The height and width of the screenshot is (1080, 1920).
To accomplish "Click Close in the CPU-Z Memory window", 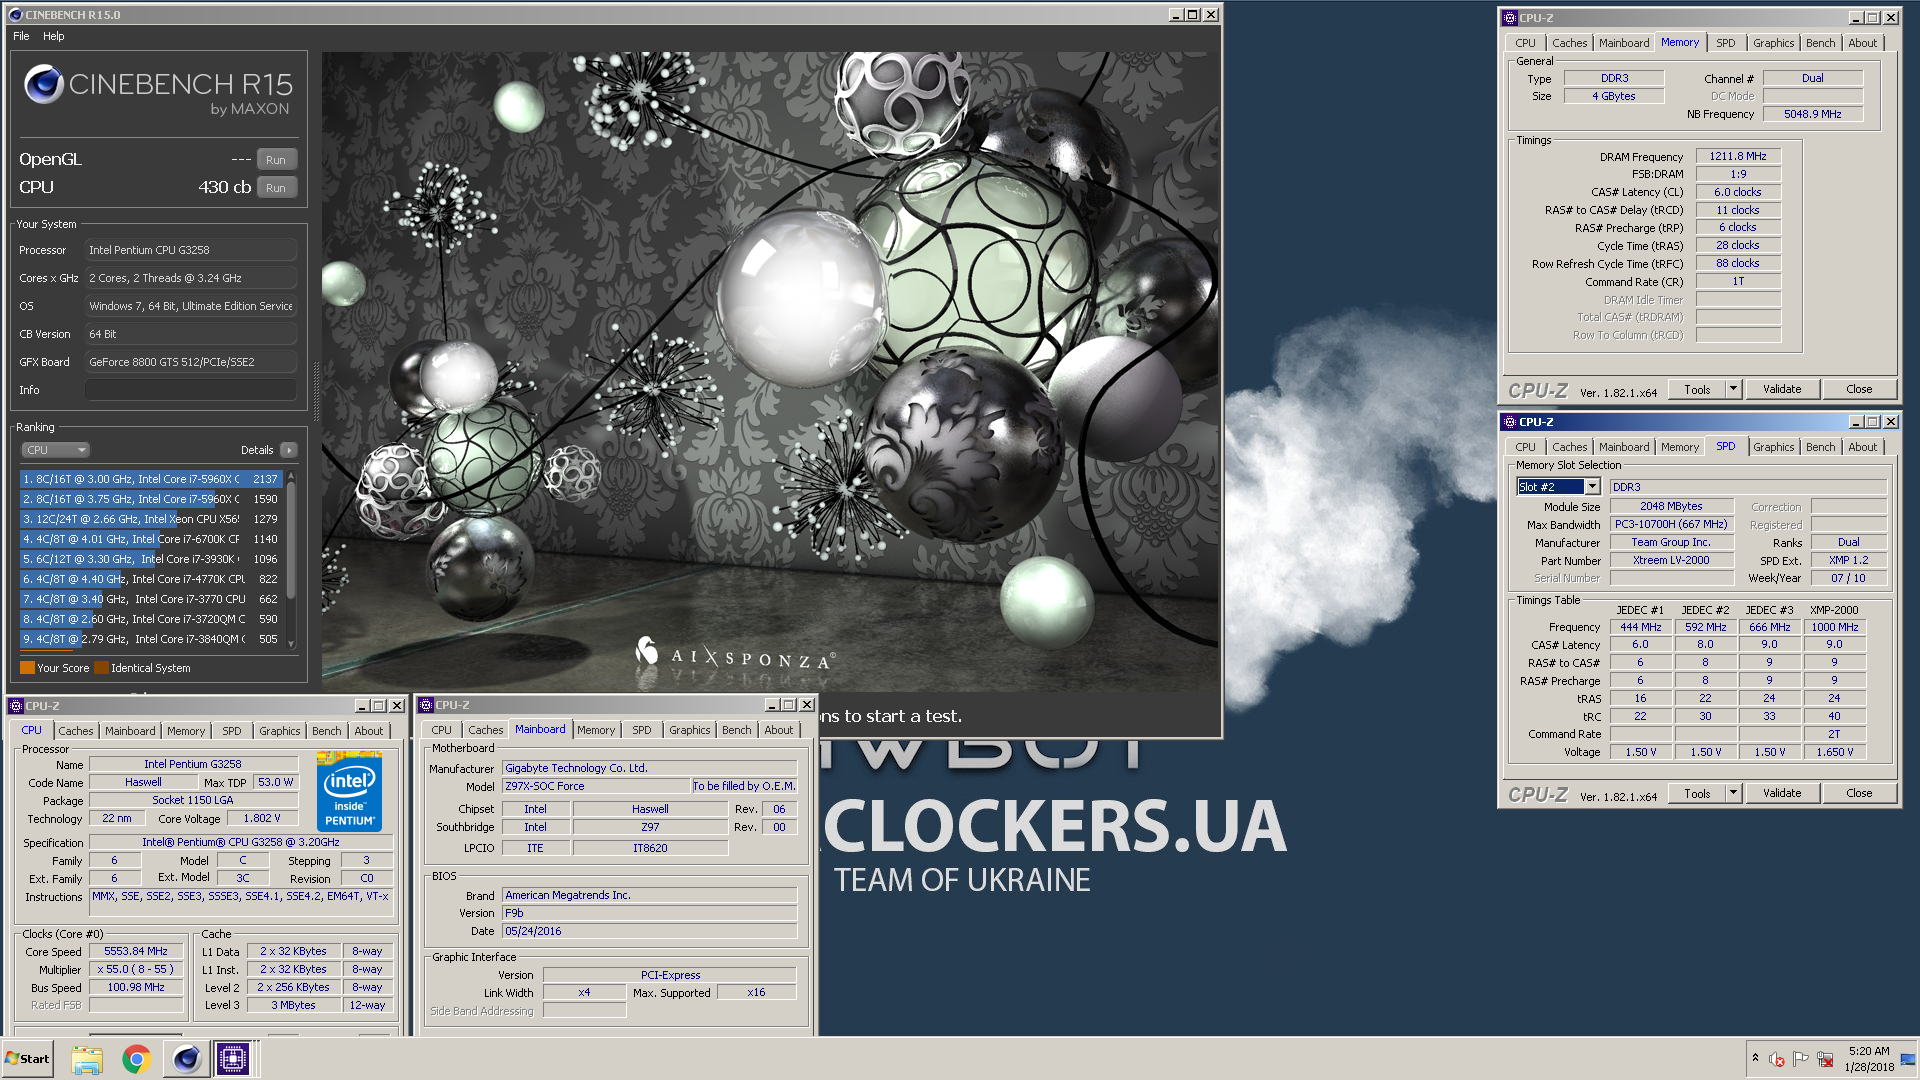I will 1859,389.
